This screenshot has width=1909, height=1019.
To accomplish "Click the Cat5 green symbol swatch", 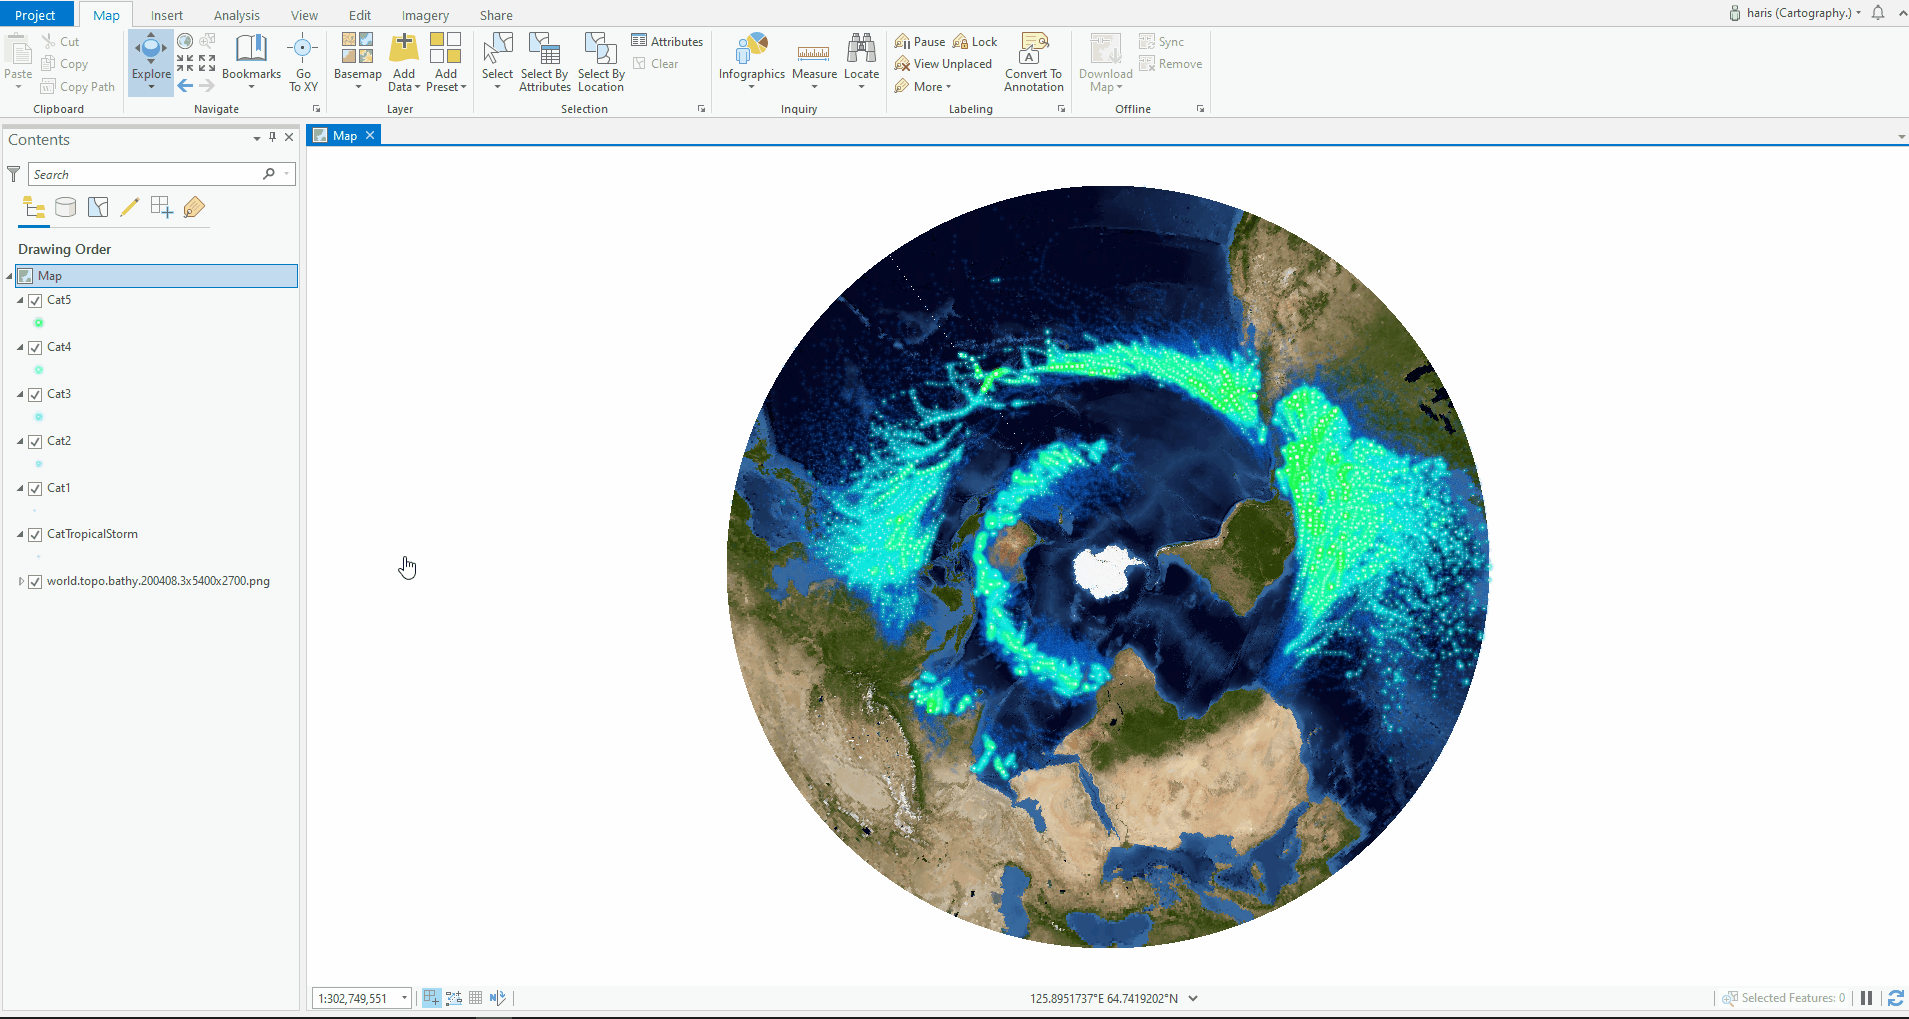I will click(x=39, y=323).
